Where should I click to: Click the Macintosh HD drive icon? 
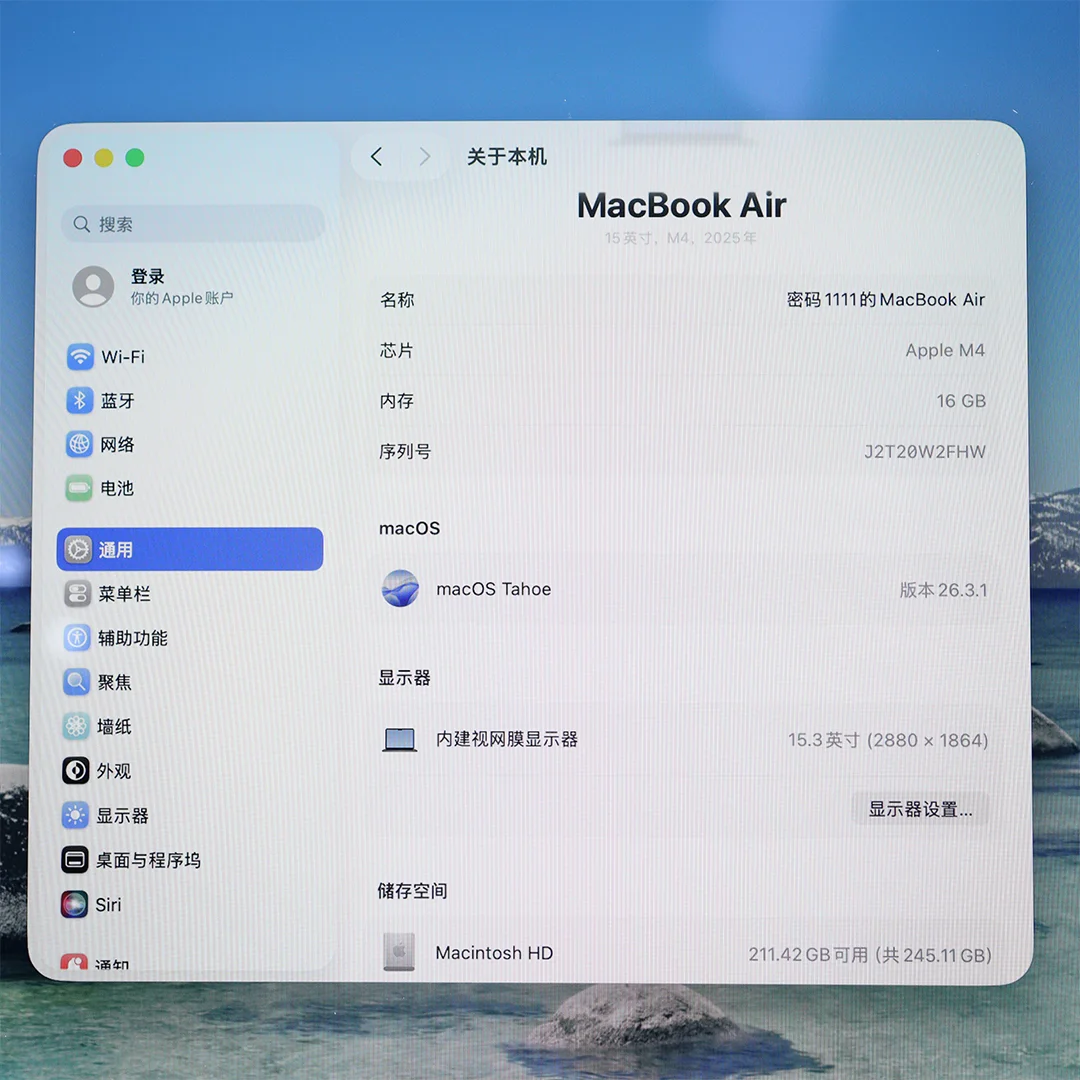(399, 952)
